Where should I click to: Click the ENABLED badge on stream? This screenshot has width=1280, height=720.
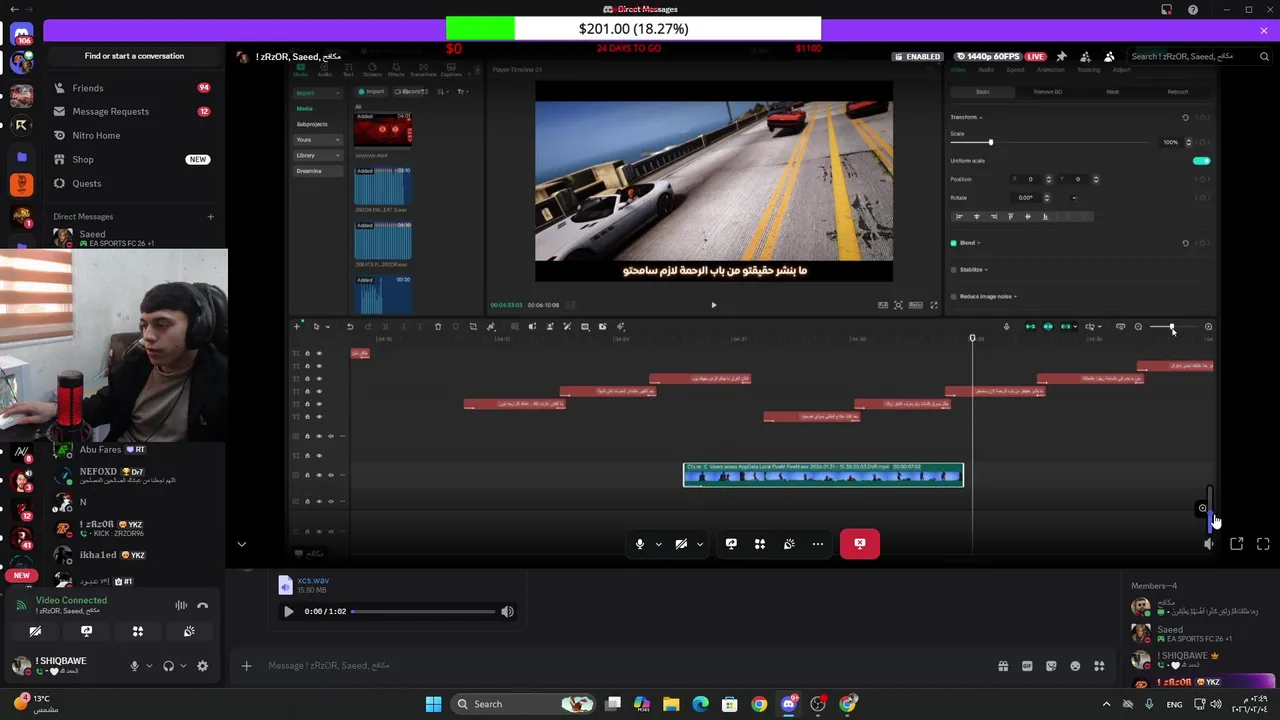click(916, 57)
